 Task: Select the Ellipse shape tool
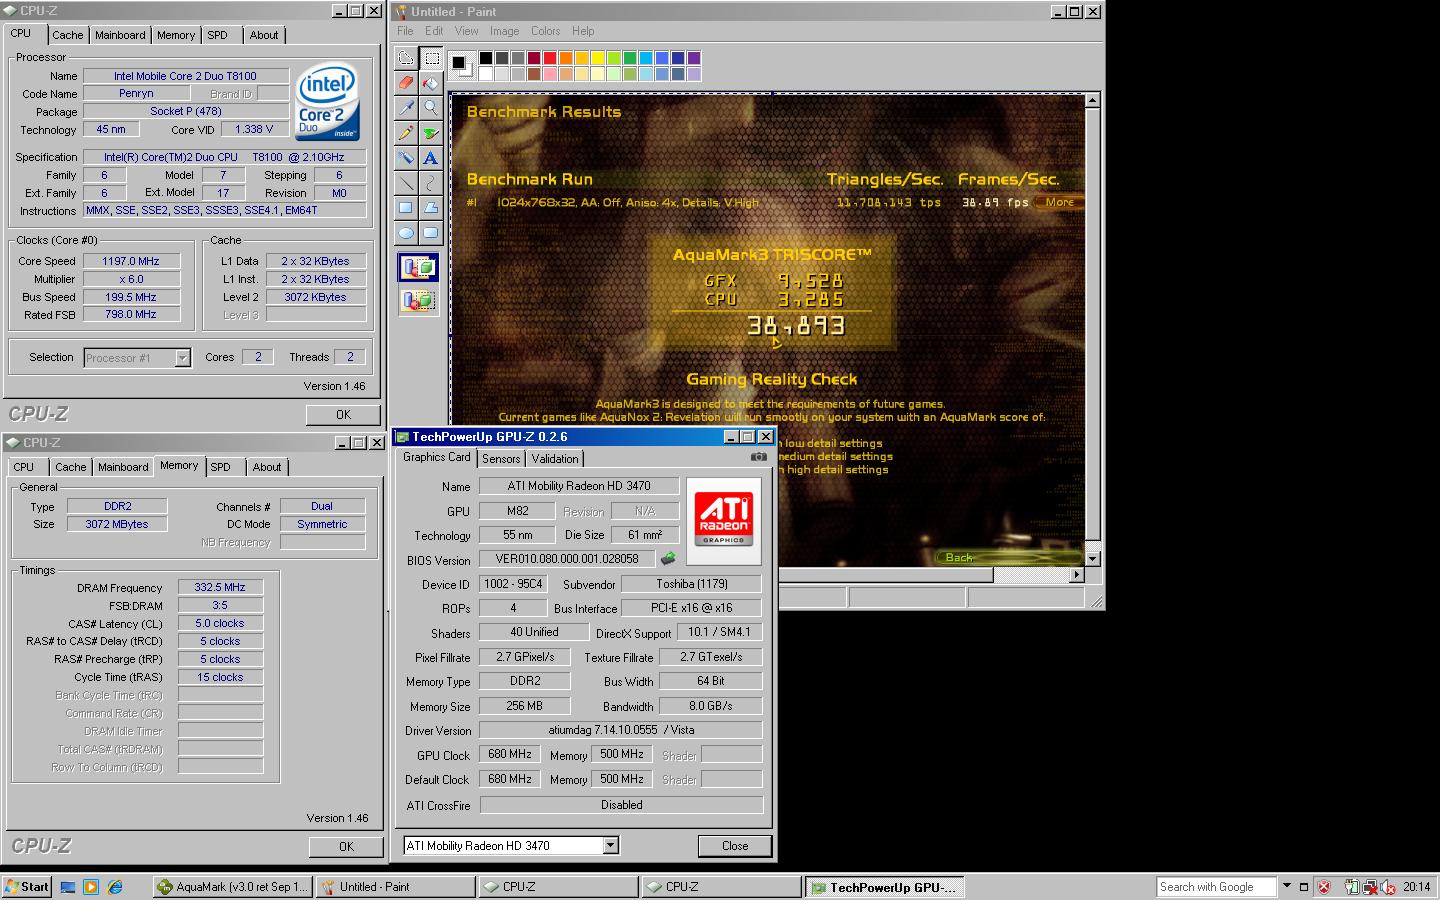point(405,232)
